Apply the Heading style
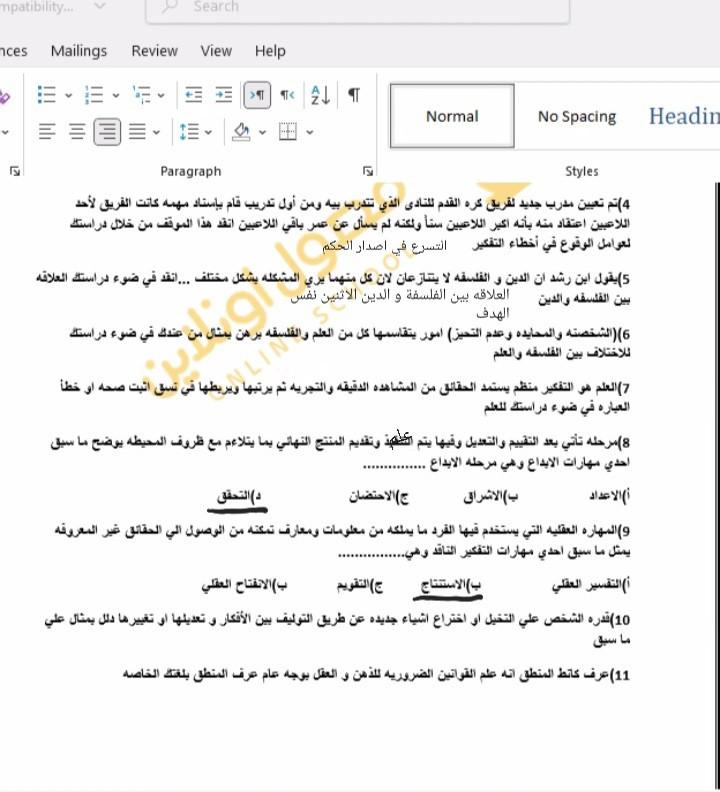This screenshot has height=792, width=720. pyautogui.click(x=684, y=116)
